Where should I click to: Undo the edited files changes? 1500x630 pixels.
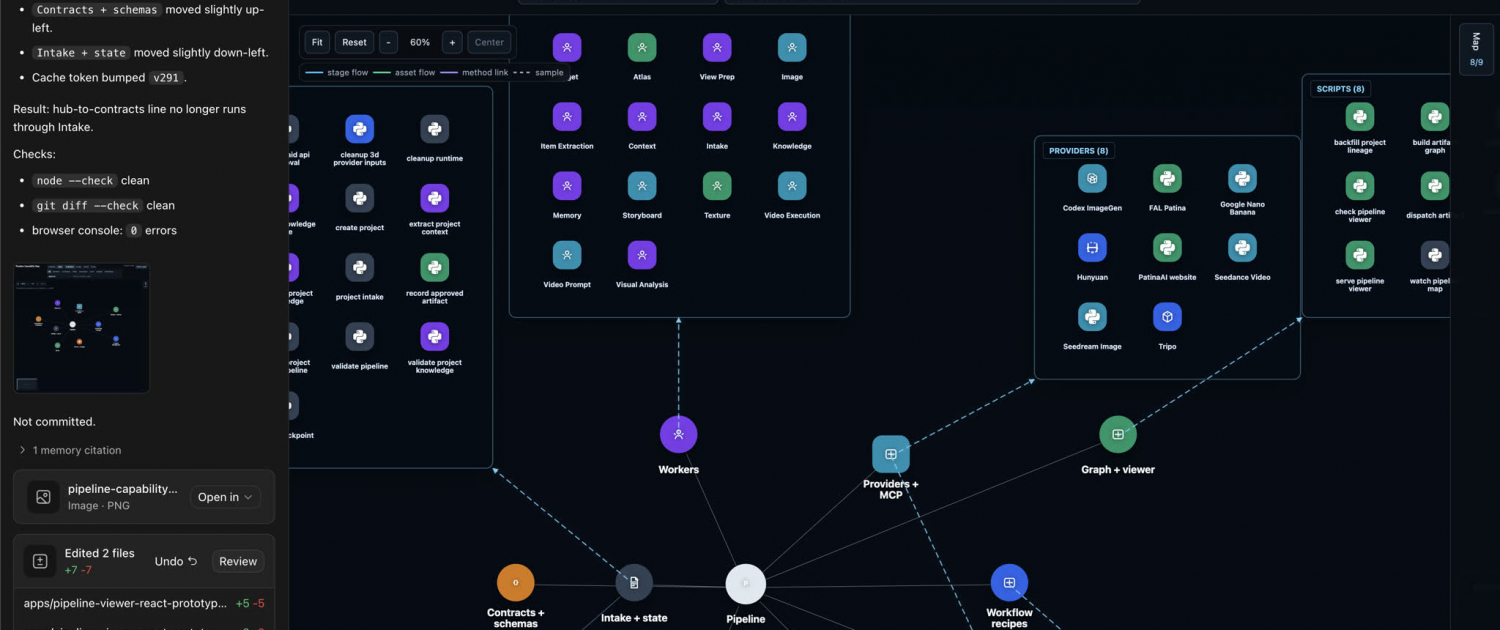(x=176, y=561)
